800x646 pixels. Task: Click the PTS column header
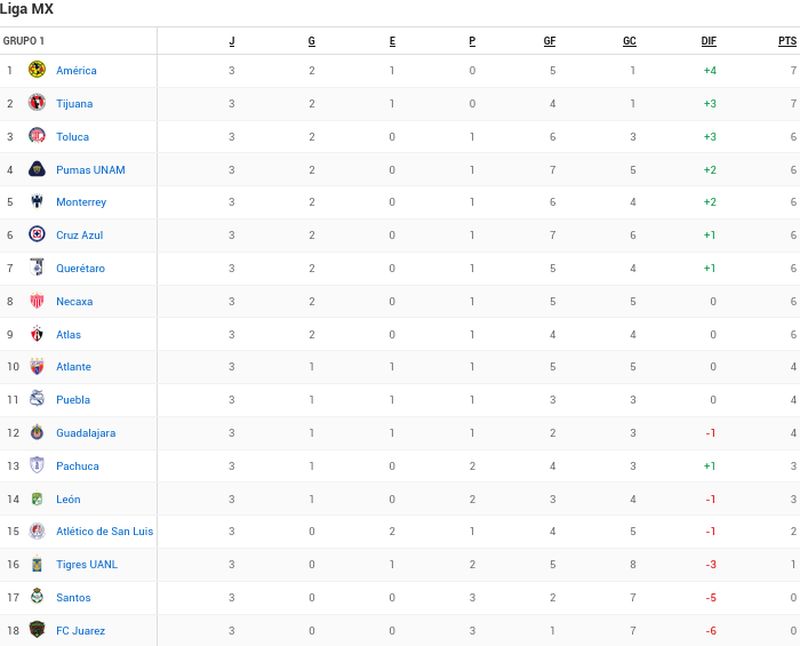(787, 41)
